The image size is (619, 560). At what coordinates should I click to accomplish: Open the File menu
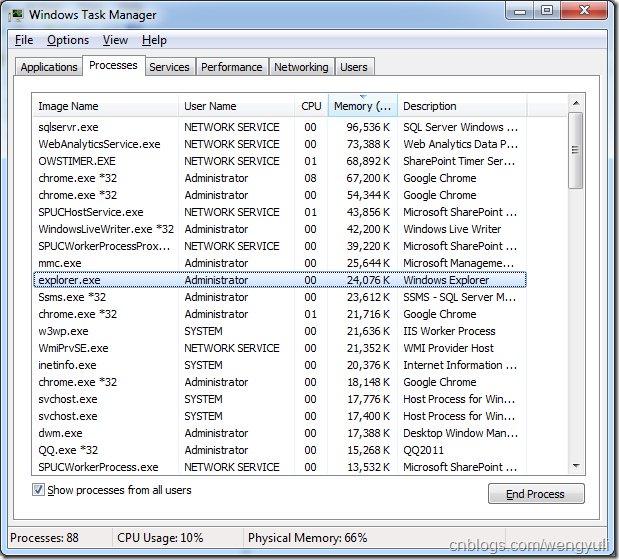pos(24,40)
